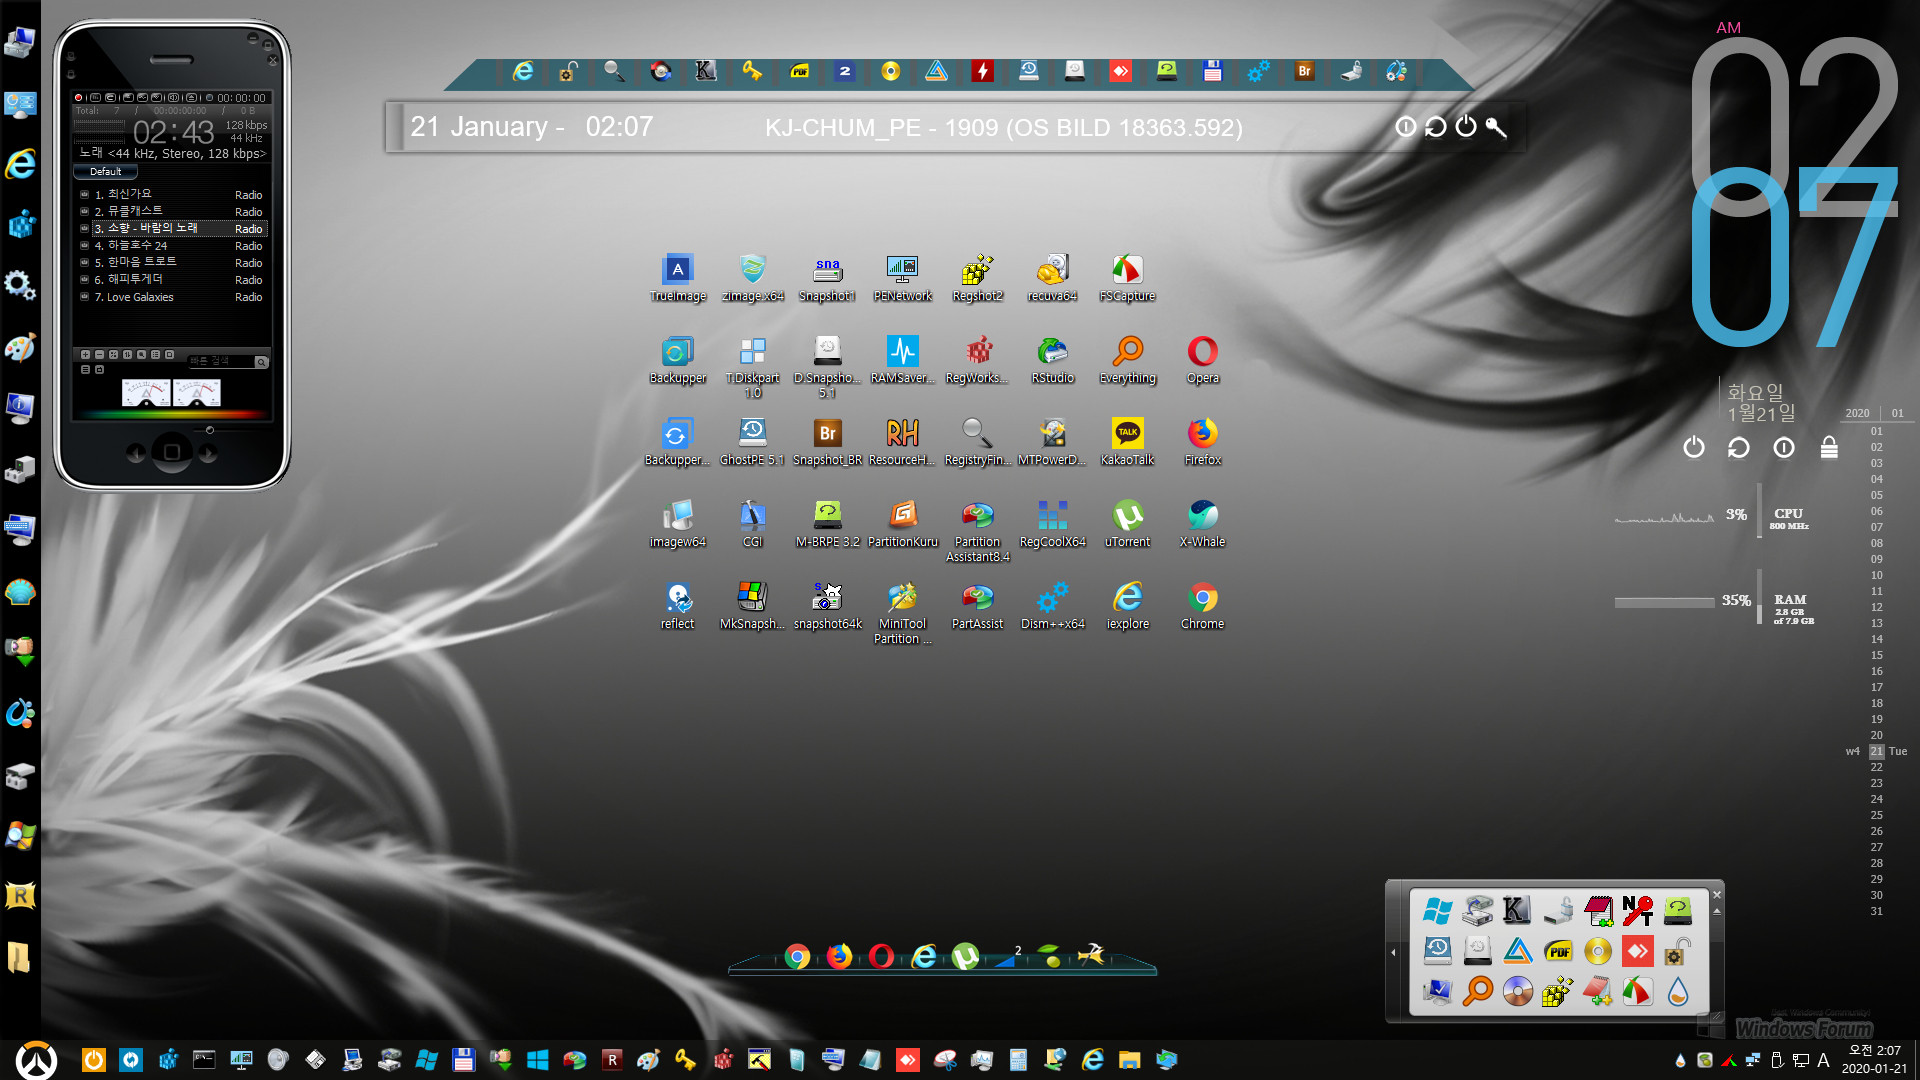Open MiniTool Partition desktop icon
Viewport: 1920px width, 1080px height.
click(x=902, y=612)
